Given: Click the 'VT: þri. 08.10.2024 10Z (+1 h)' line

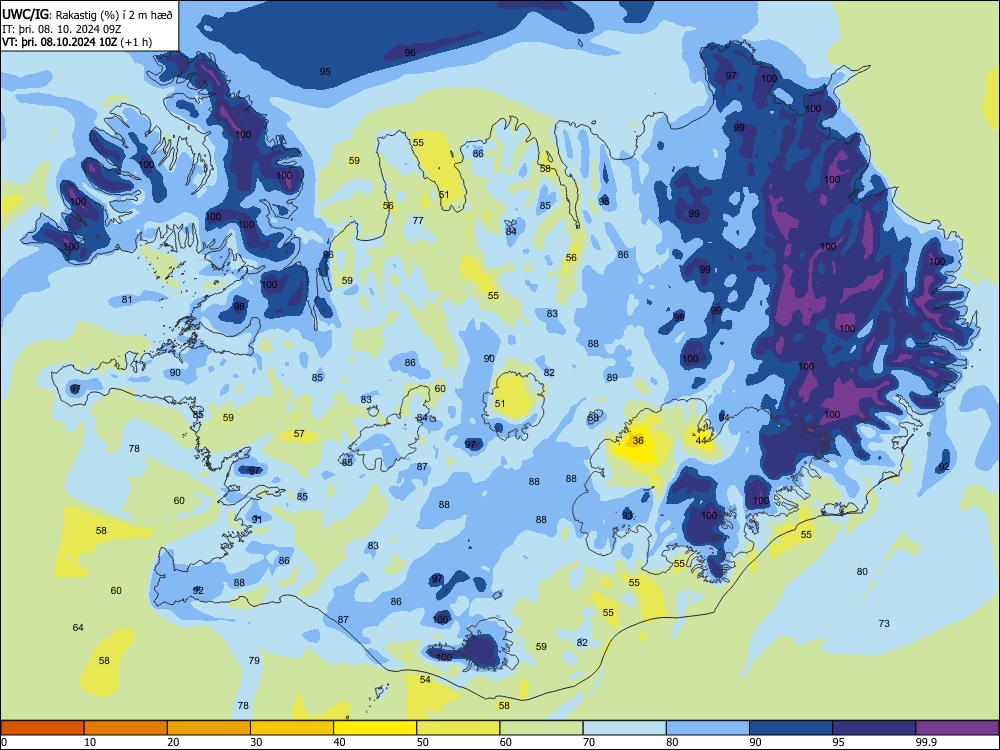Looking at the screenshot, I should click(77, 42).
